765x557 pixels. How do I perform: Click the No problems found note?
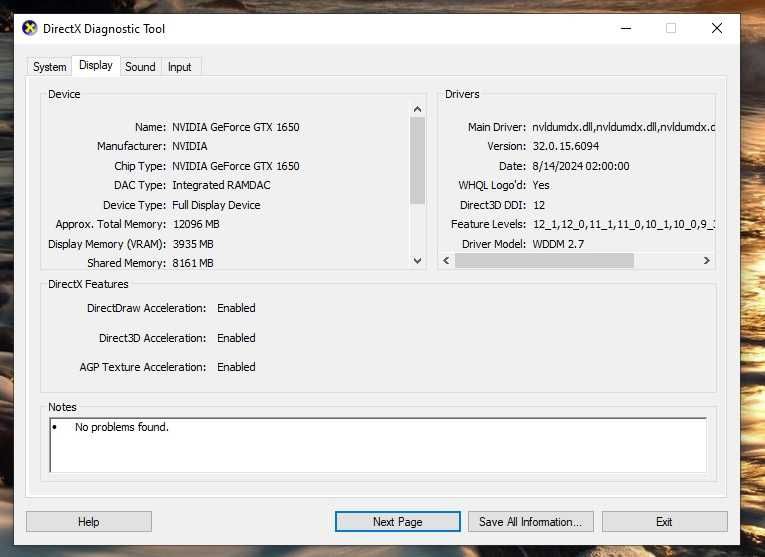pos(121,427)
